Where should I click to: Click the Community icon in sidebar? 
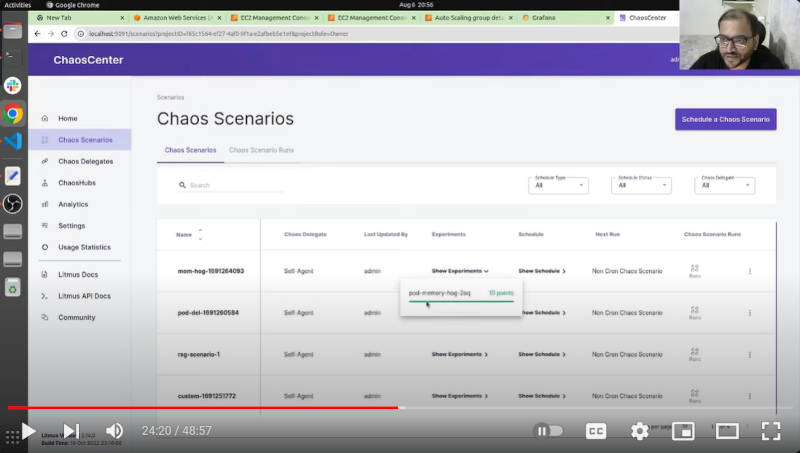point(45,317)
